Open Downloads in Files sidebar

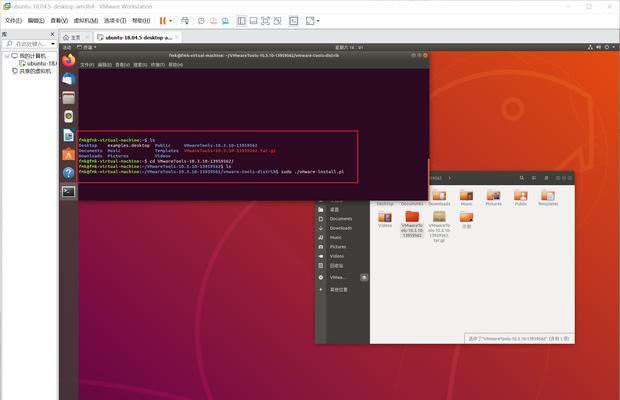(341, 228)
